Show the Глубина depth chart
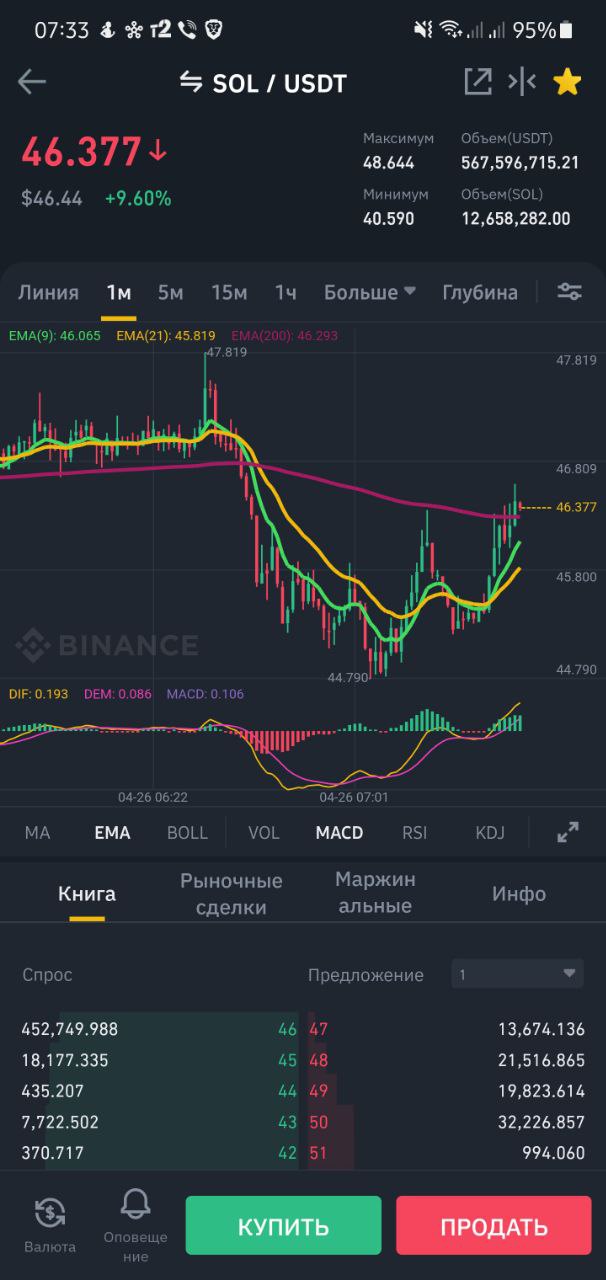 pos(480,292)
